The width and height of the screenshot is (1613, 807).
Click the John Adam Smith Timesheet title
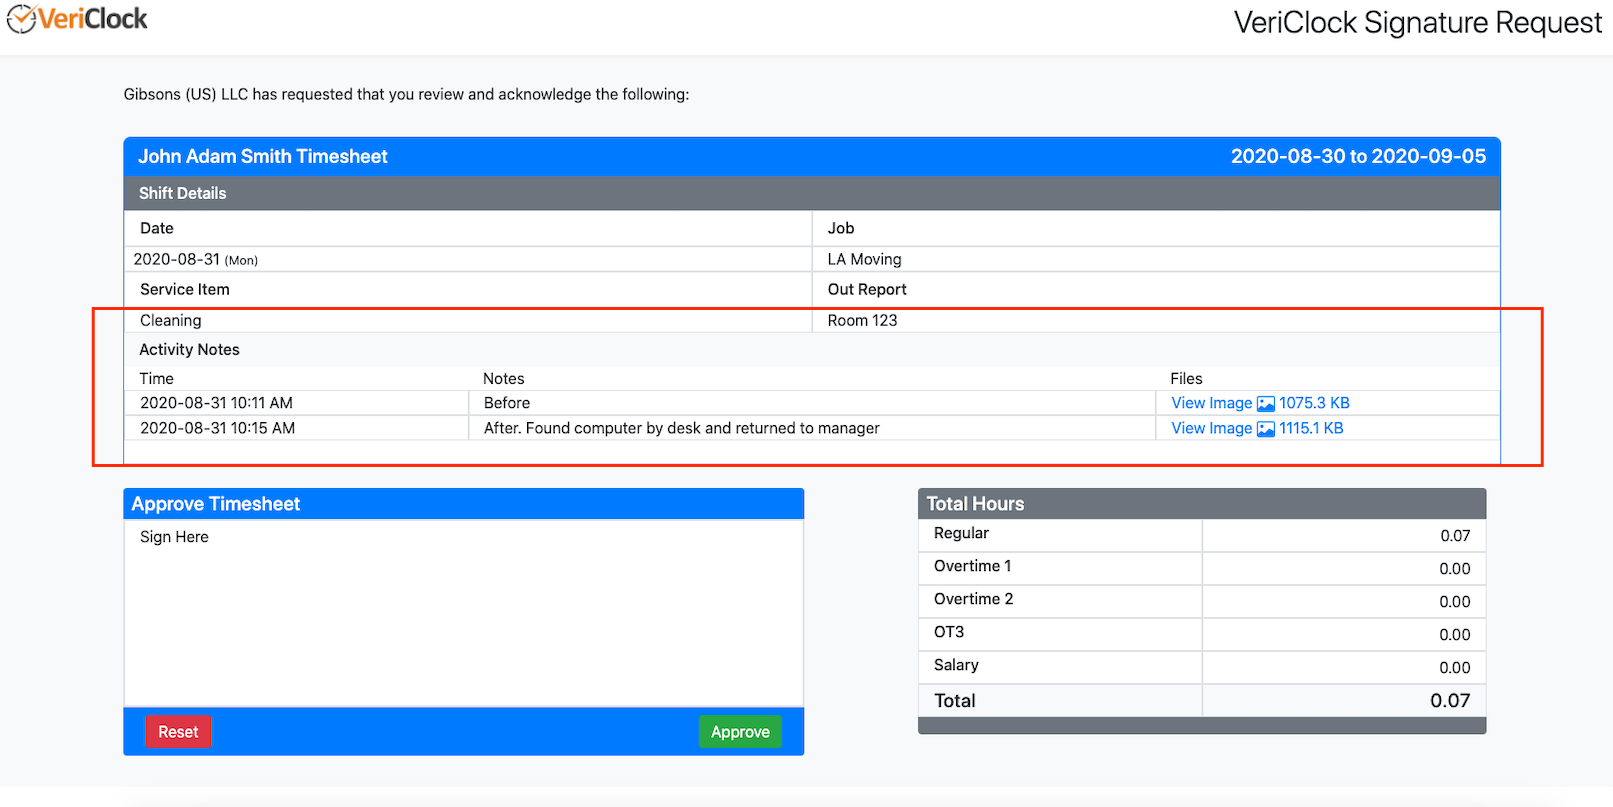tap(263, 157)
